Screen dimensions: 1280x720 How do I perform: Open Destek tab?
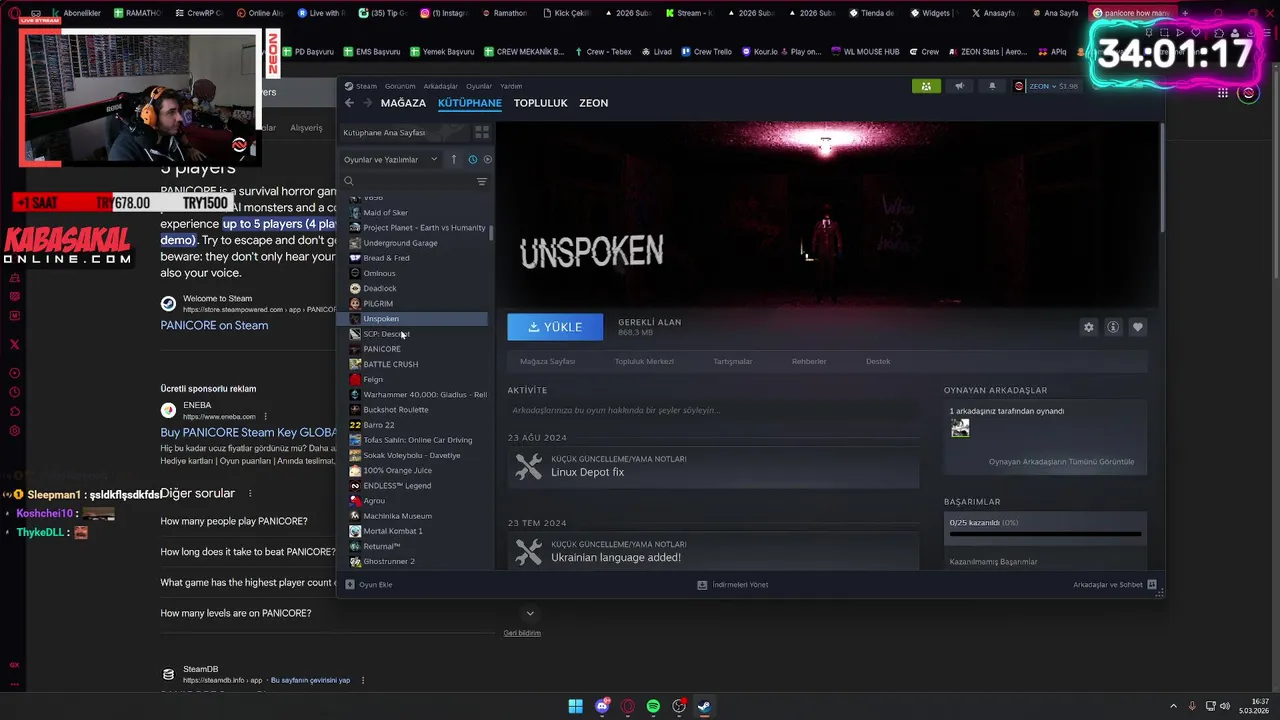[878, 361]
